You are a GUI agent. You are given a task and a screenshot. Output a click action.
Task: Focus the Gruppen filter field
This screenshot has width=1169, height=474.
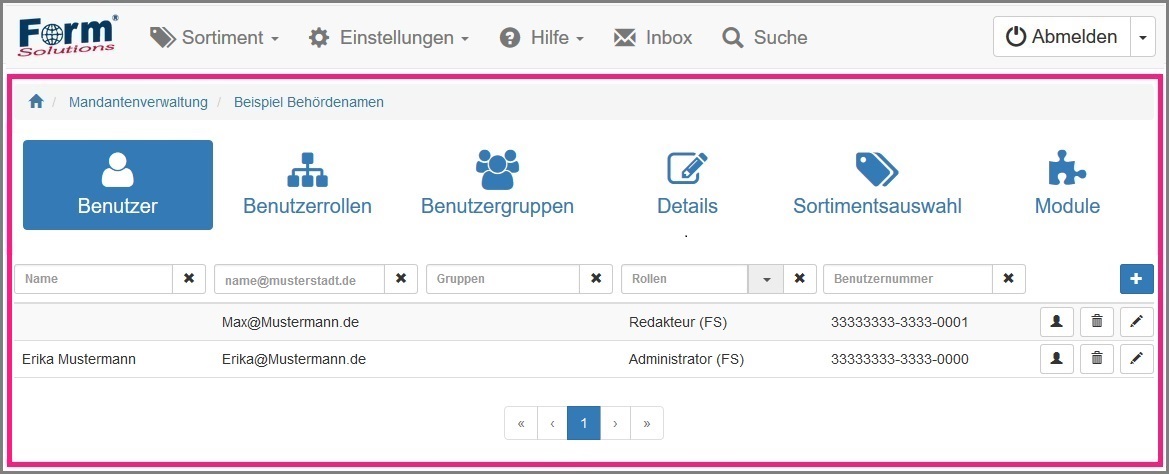point(503,279)
